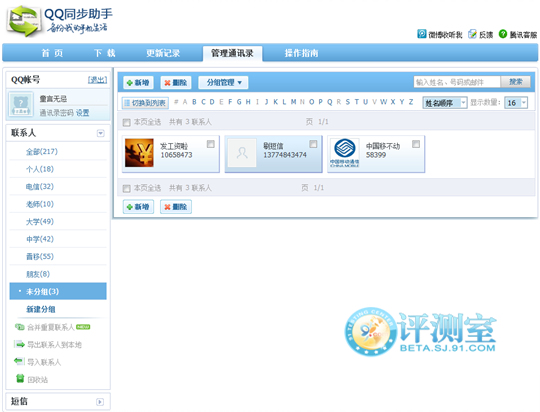Select the 中学(42) group

coord(40,239)
